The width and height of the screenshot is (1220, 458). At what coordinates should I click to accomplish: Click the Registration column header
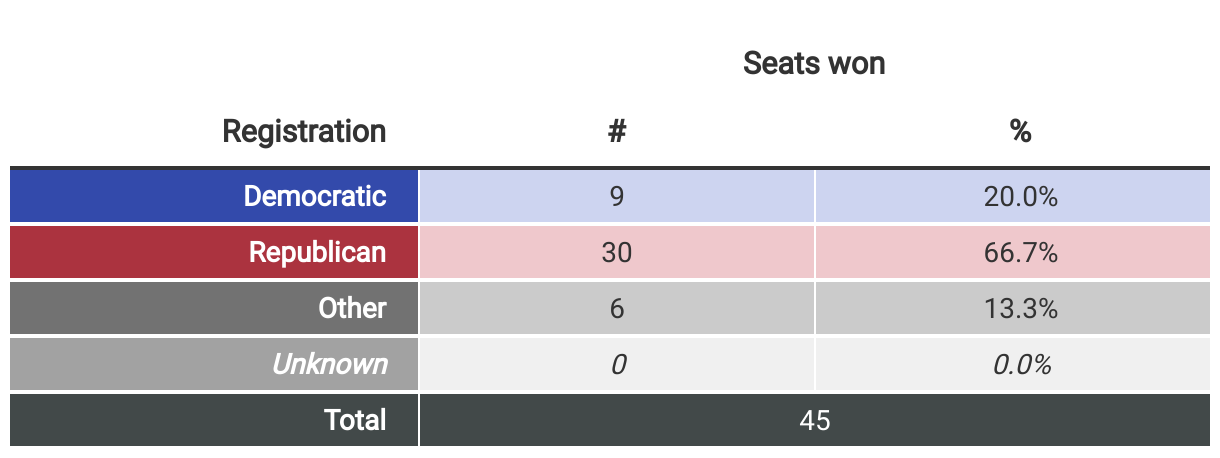[304, 131]
